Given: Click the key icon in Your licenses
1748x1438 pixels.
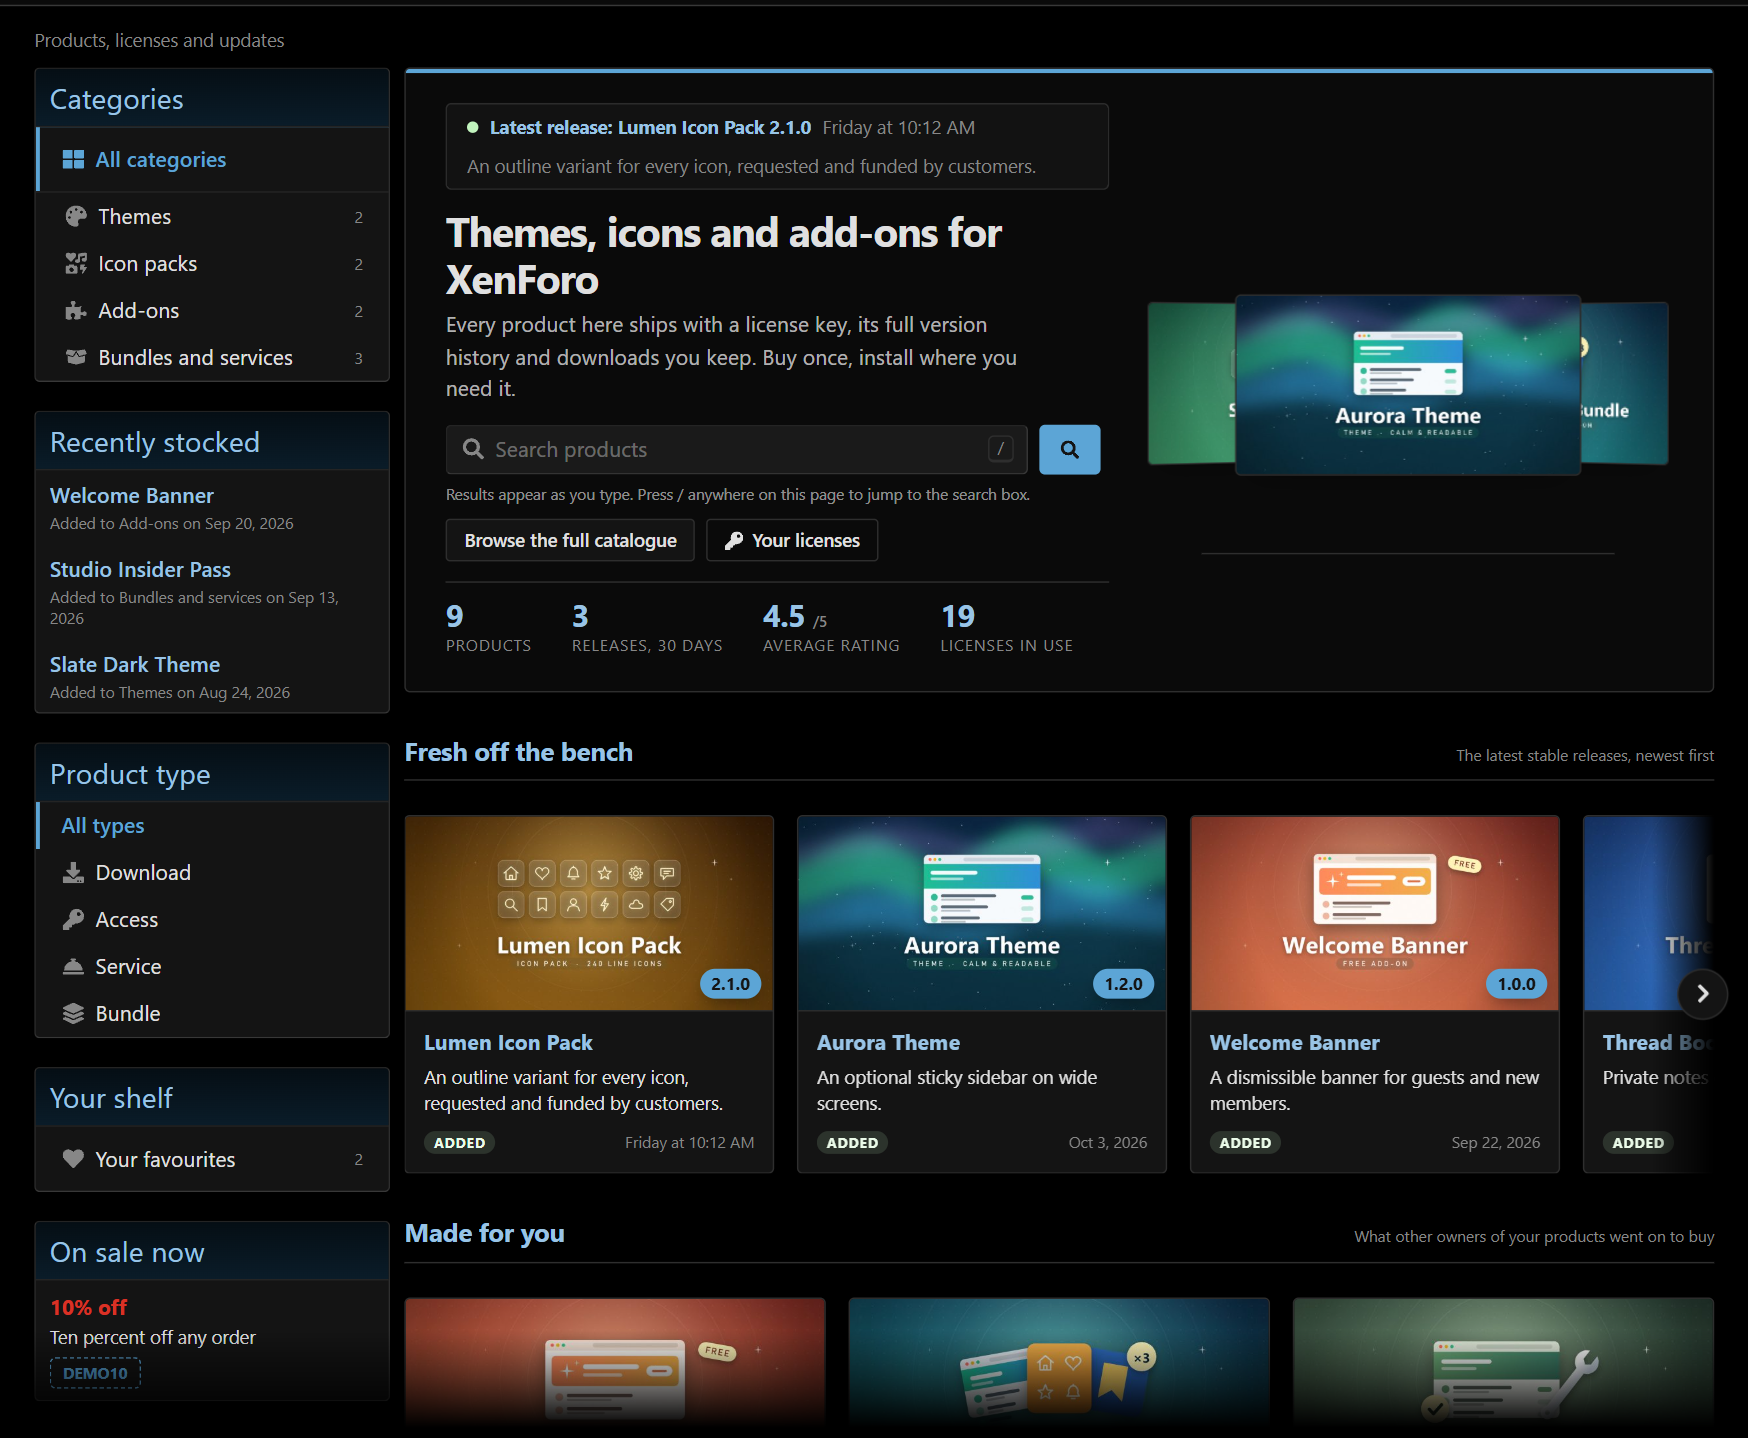Looking at the screenshot, I should pyautogui.click(x=734, y=541).
